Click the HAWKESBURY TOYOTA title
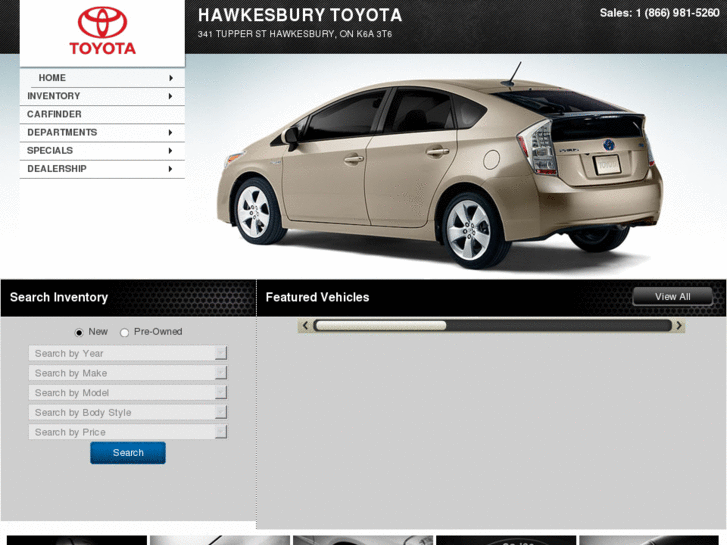Image resolution: width=727 pixels, height=545 pixels. coord(300,15)
